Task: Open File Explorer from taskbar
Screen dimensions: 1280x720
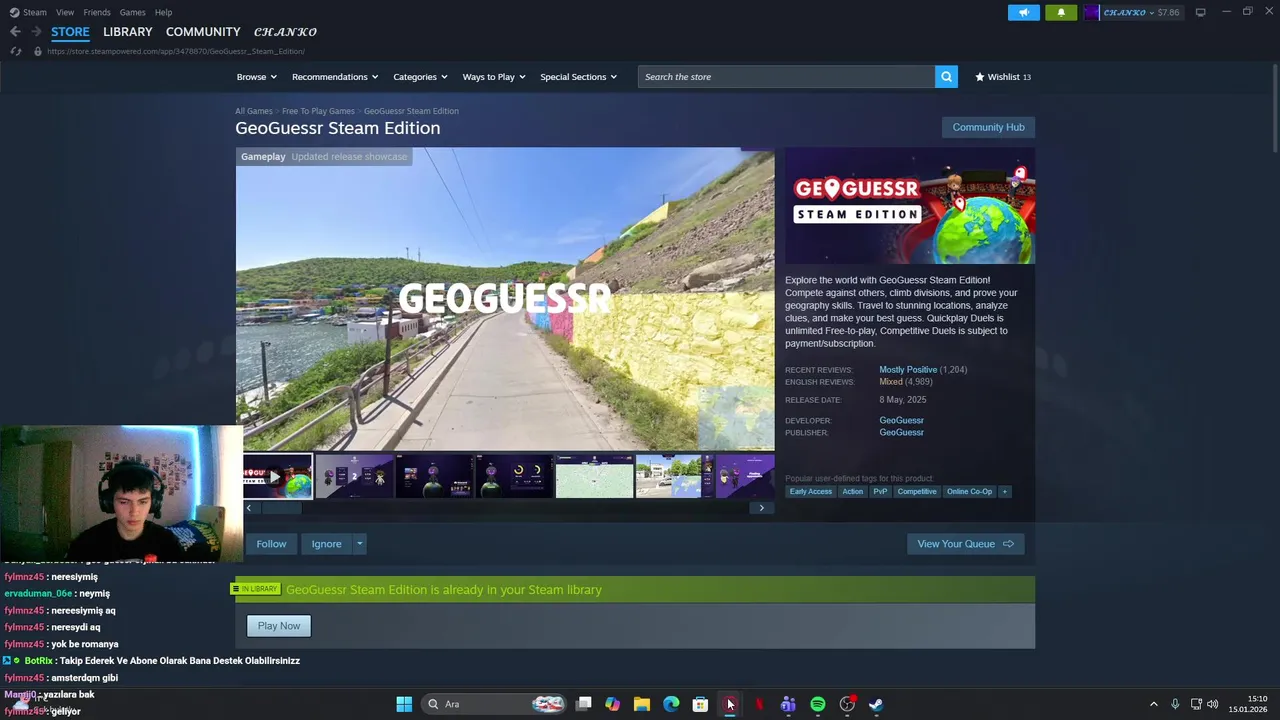Action: pos(642,704)
